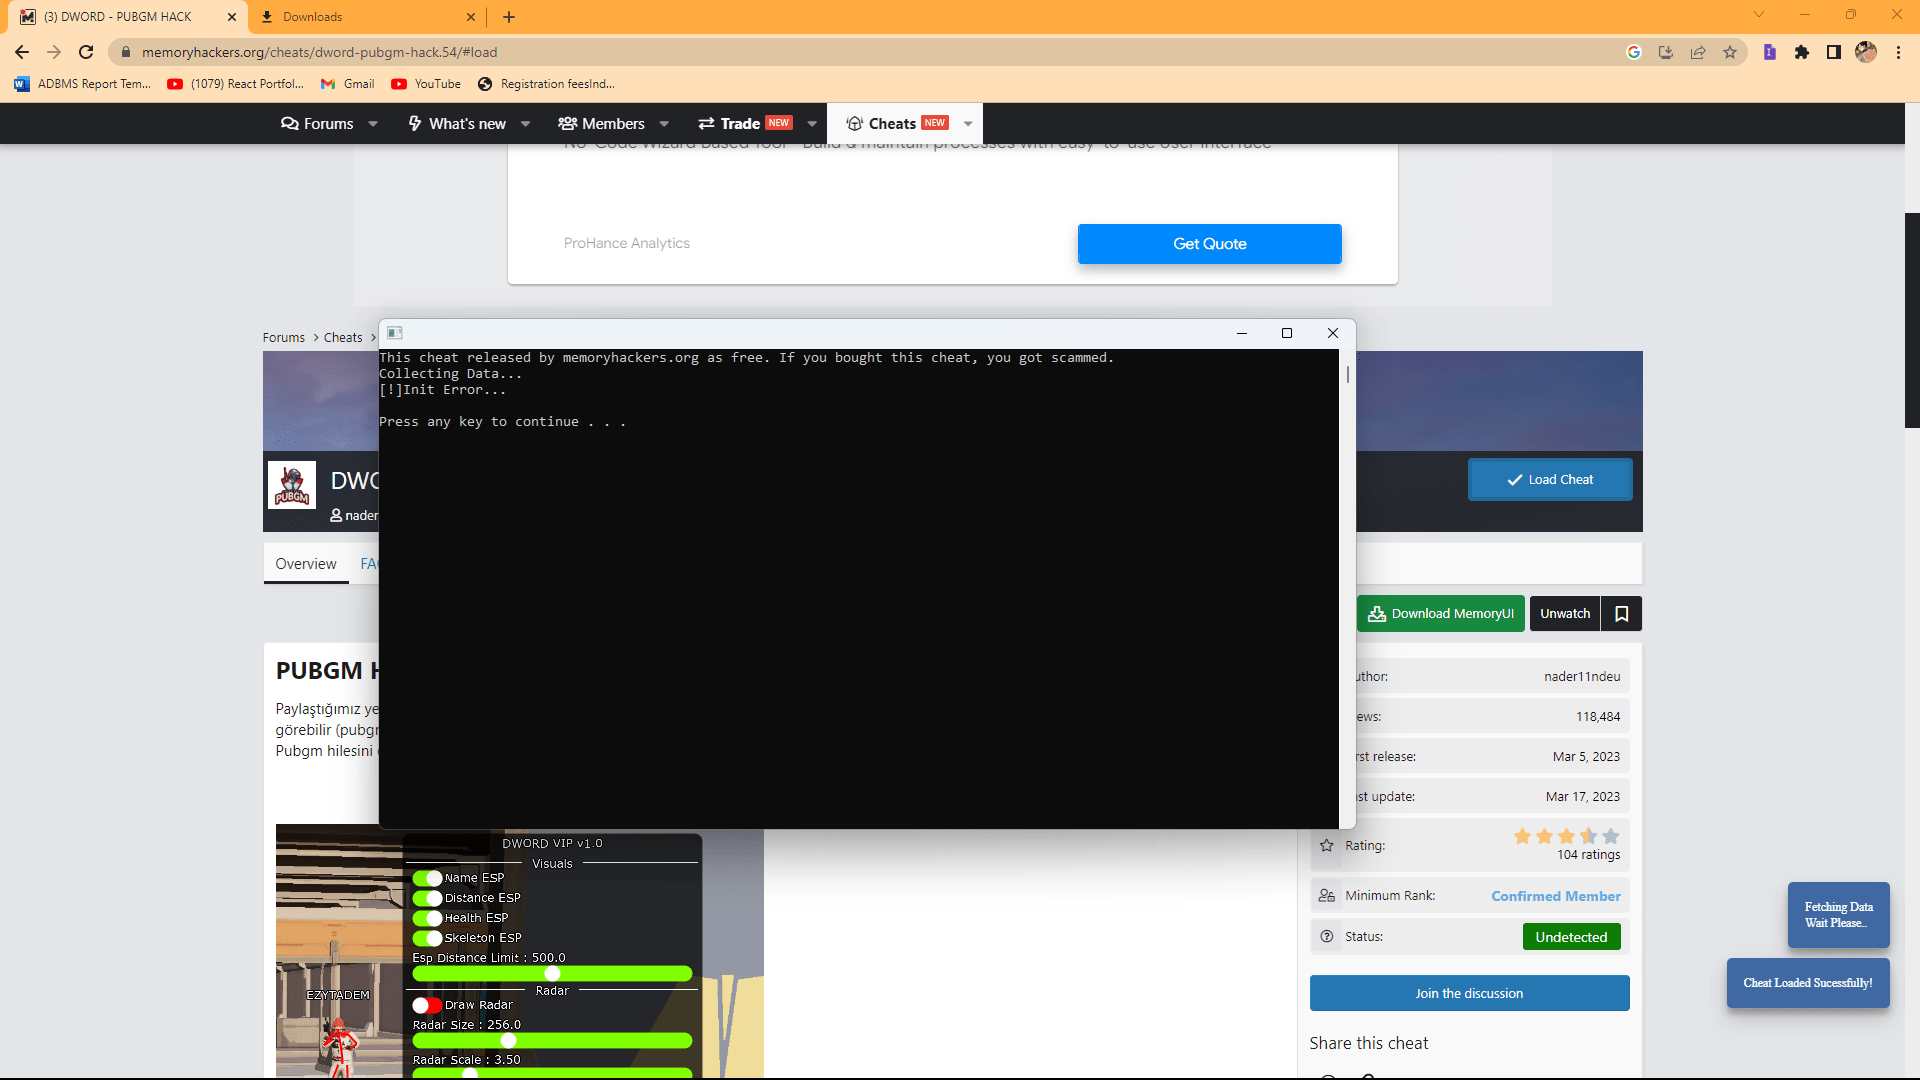Click Join the discussion button
The image size is (1920, 1080).
tap(1469, 993)
